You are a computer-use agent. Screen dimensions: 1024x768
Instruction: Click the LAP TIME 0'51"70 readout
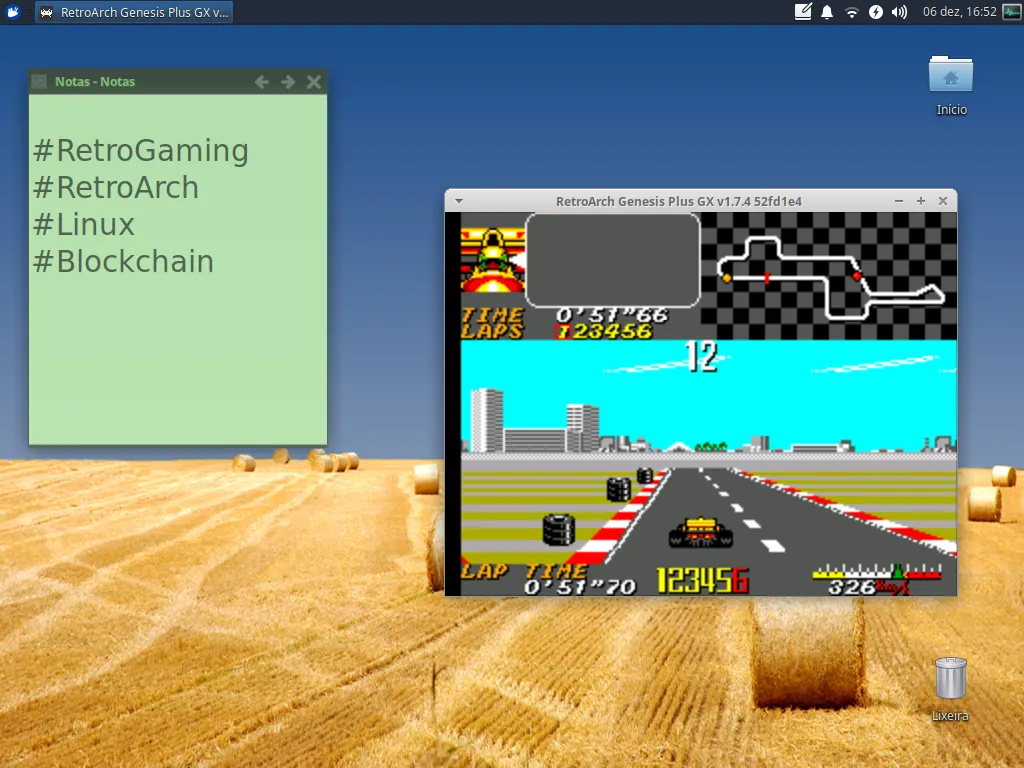(549, 579)
